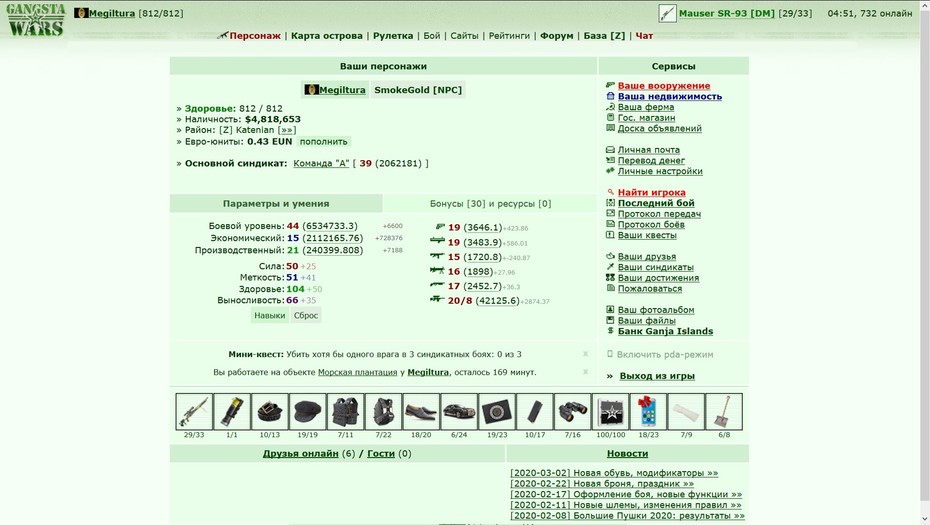
Task: Select gift phone item 18/23
Action: pos(648,411)
